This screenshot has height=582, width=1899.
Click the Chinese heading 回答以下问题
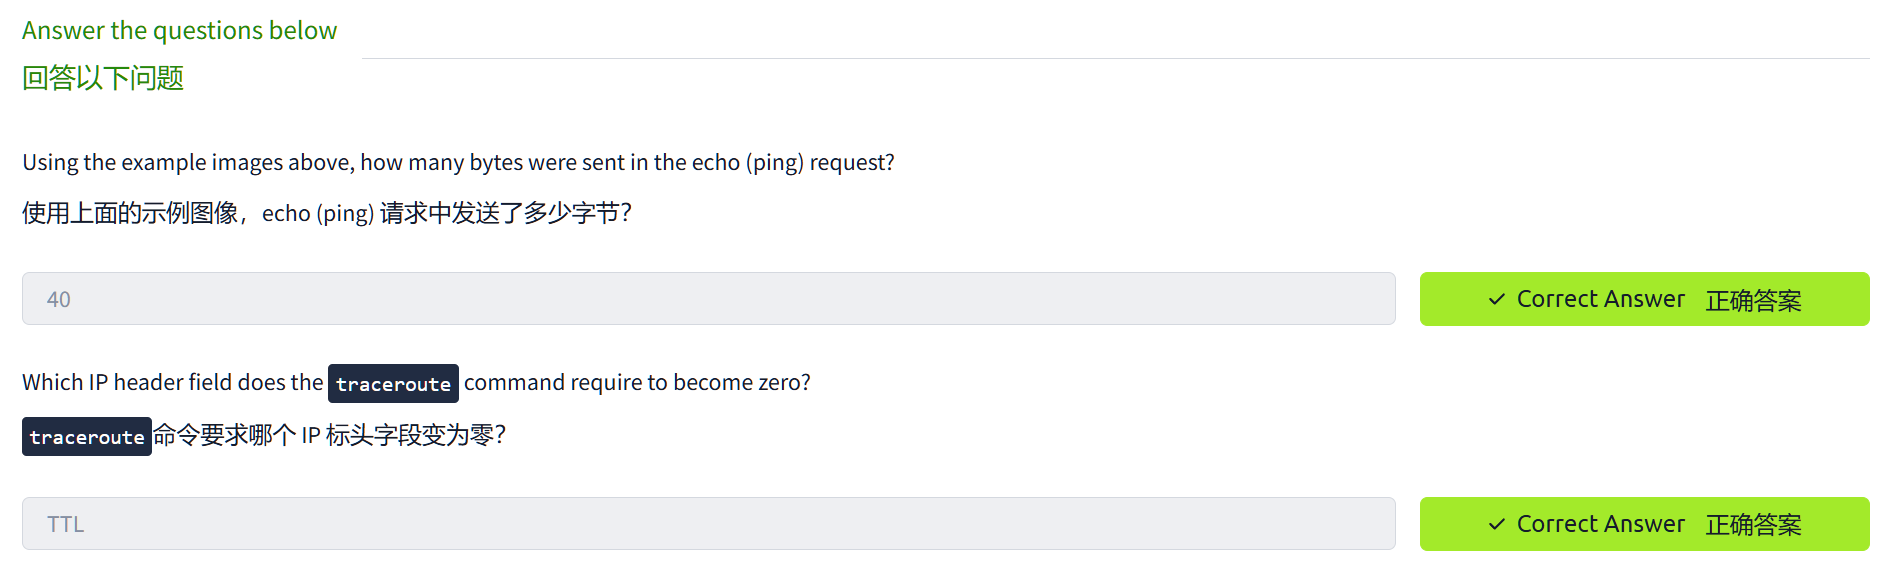point(103,78)
